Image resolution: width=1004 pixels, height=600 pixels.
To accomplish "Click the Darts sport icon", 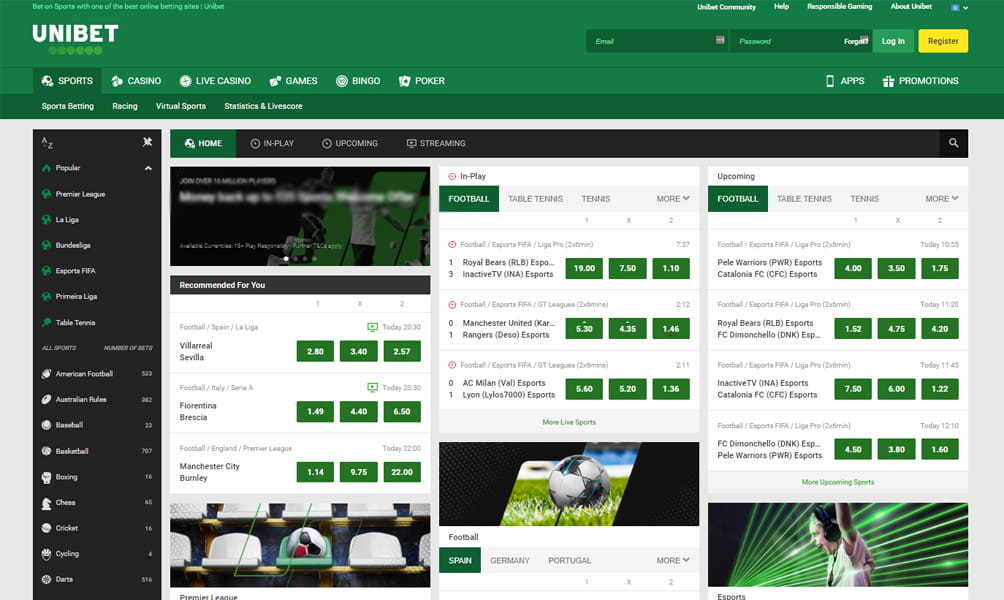I will point(46,580).
